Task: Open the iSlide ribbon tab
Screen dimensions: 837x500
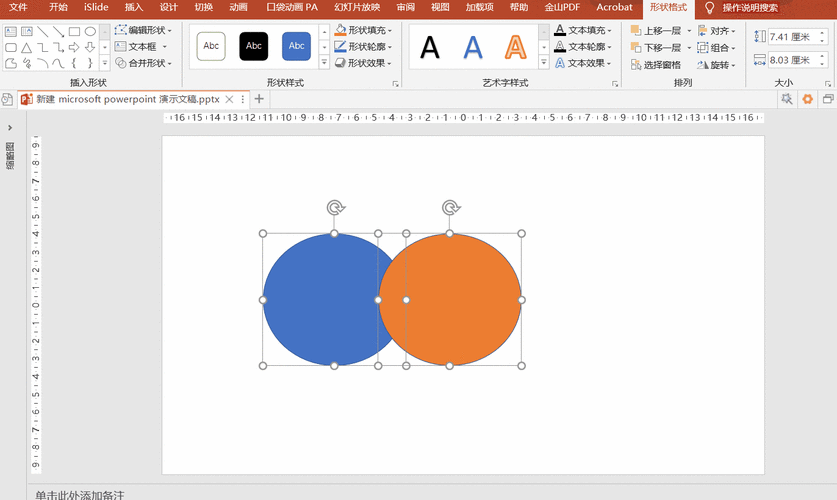Action: pyautogui.click(x=96, y=7)
